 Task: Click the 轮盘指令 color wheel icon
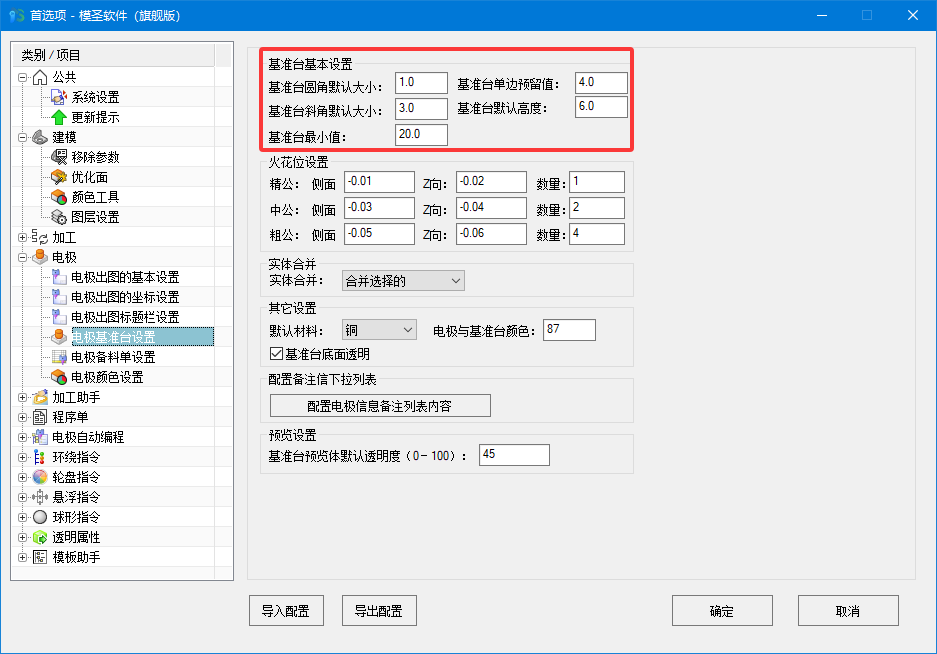tap(40, 477)
